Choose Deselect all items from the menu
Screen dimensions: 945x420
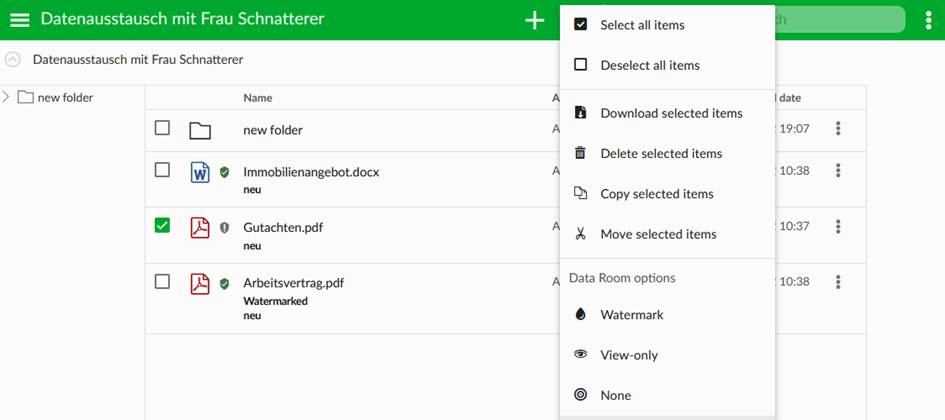667,65
